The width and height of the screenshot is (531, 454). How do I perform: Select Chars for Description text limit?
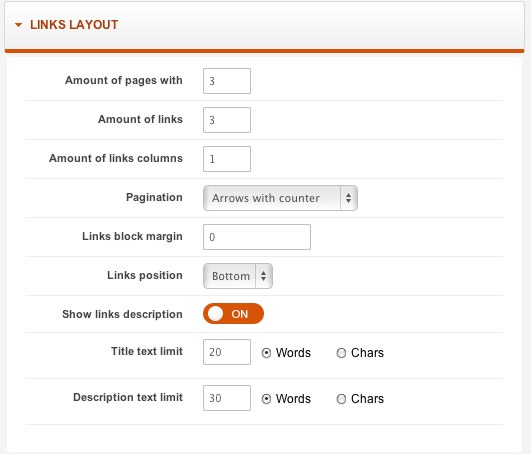(x=341, y=399)
